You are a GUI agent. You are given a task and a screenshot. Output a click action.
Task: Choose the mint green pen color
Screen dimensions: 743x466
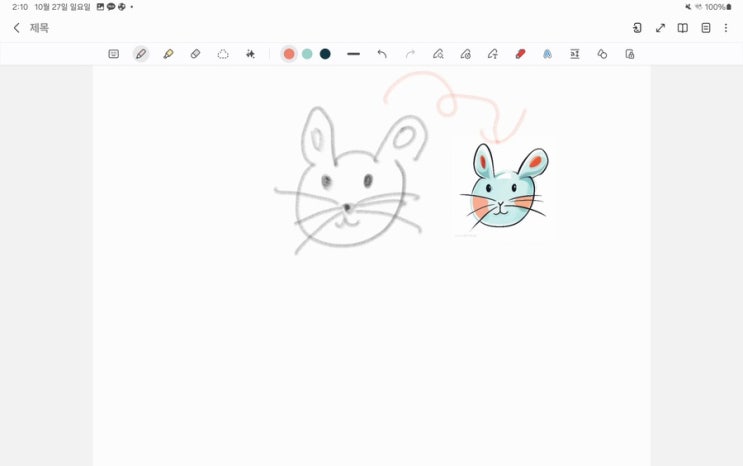click(307, 54)
